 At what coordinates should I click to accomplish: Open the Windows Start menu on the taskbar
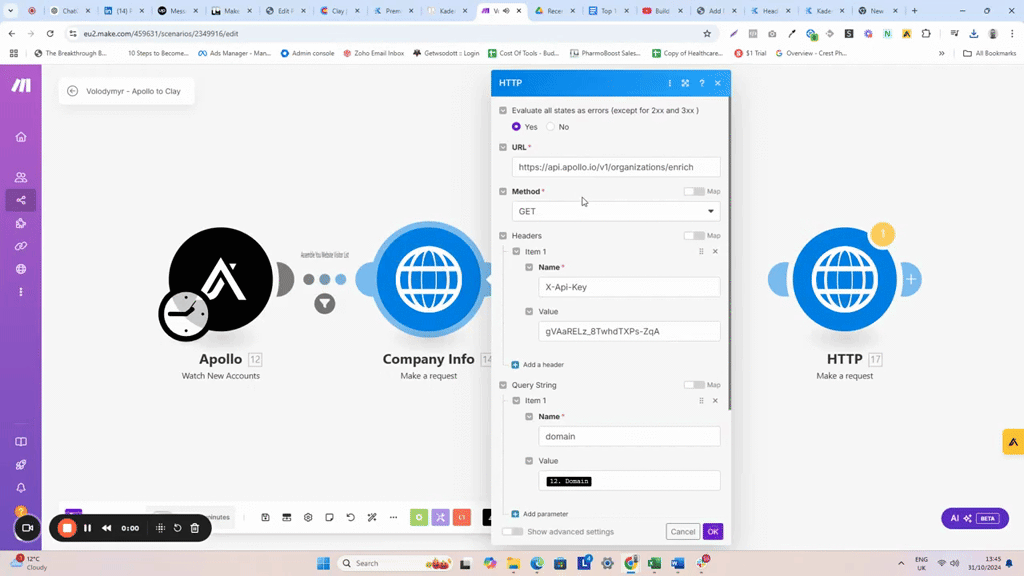(x=323, y=563)
